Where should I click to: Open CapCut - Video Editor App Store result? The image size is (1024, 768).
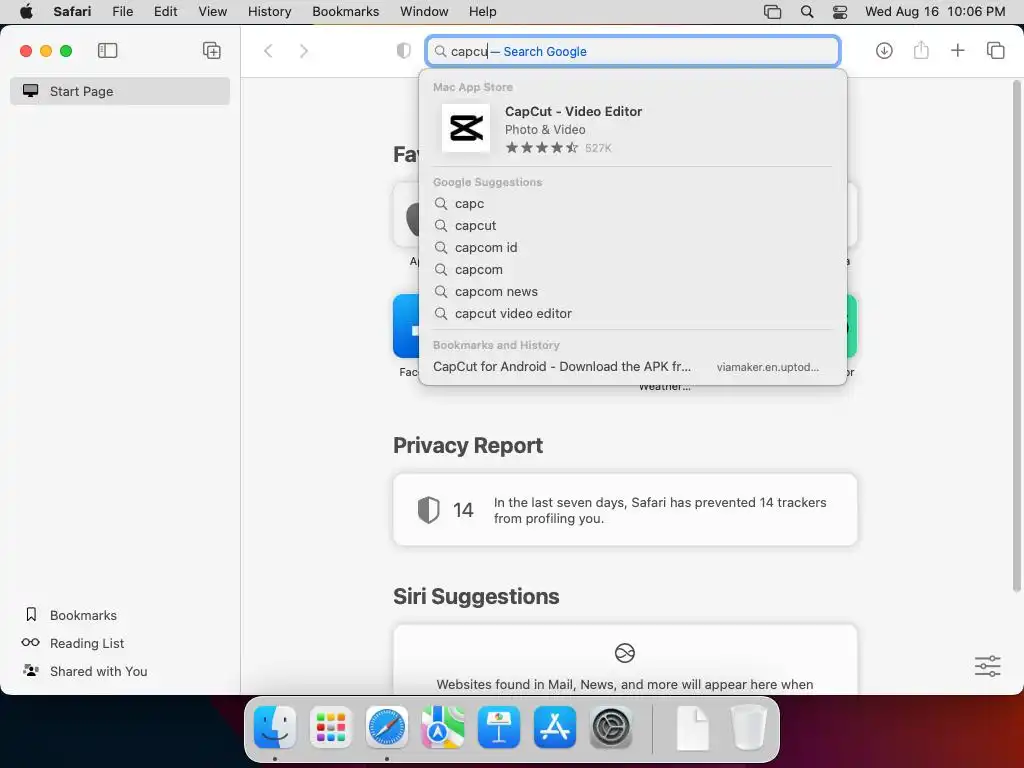coord(633,128)
